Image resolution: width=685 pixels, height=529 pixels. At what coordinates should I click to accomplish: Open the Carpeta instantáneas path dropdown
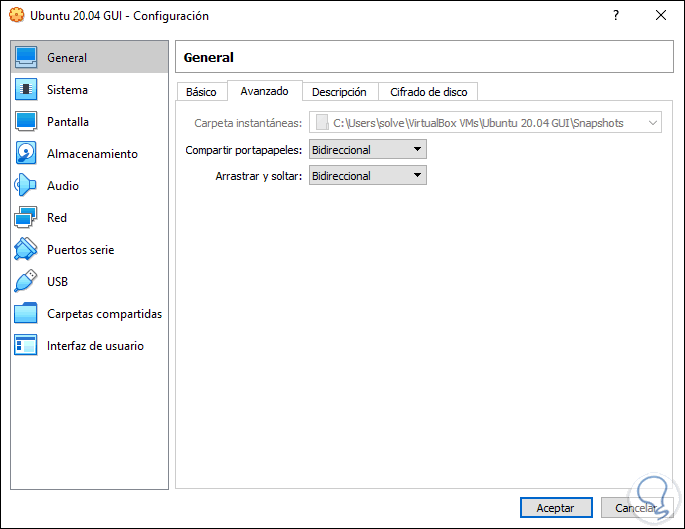[x=653, y=123]
